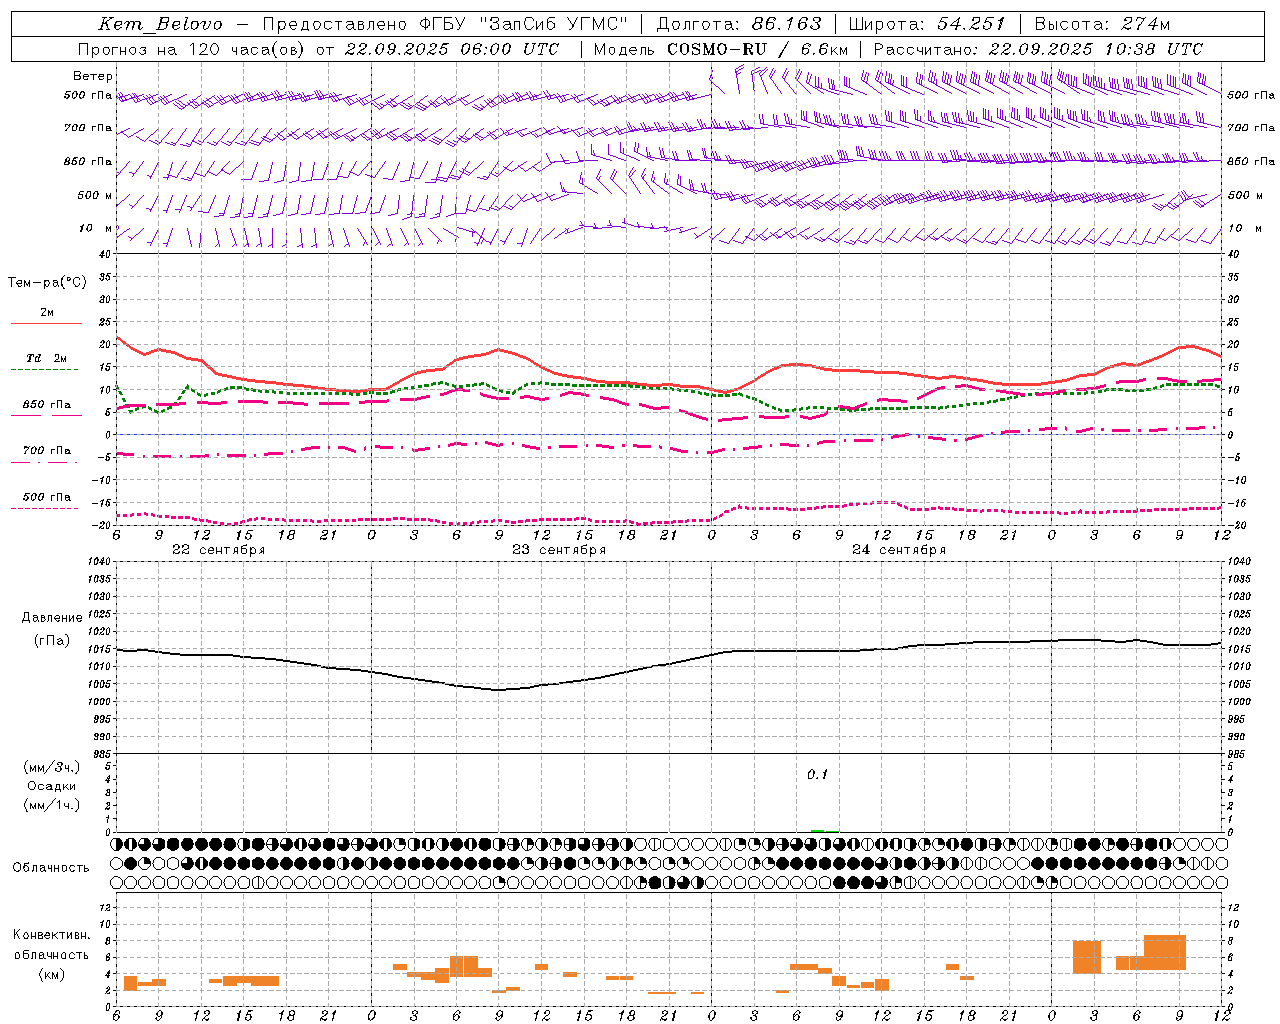Click the "(мм/1ч.)" precipitation unit label

click(x=51, y=806)
